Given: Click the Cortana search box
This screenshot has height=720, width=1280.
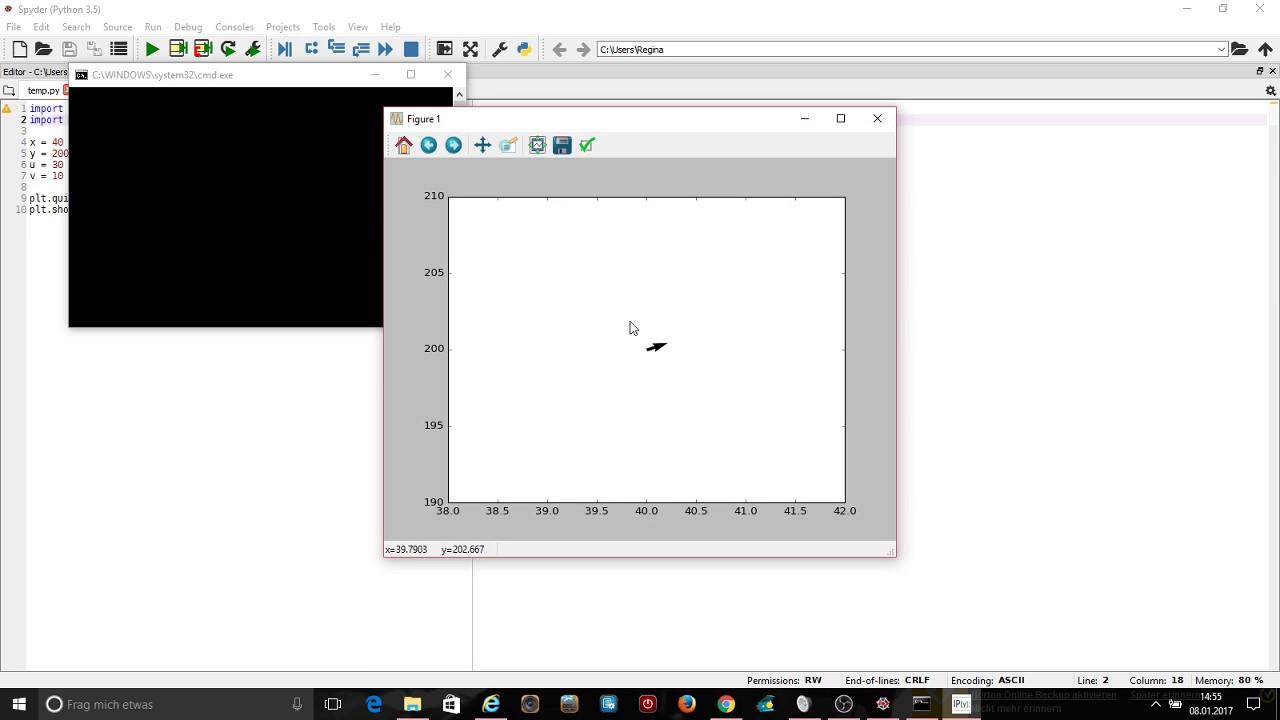Looking at the screenshot, I should coord(175,704).
